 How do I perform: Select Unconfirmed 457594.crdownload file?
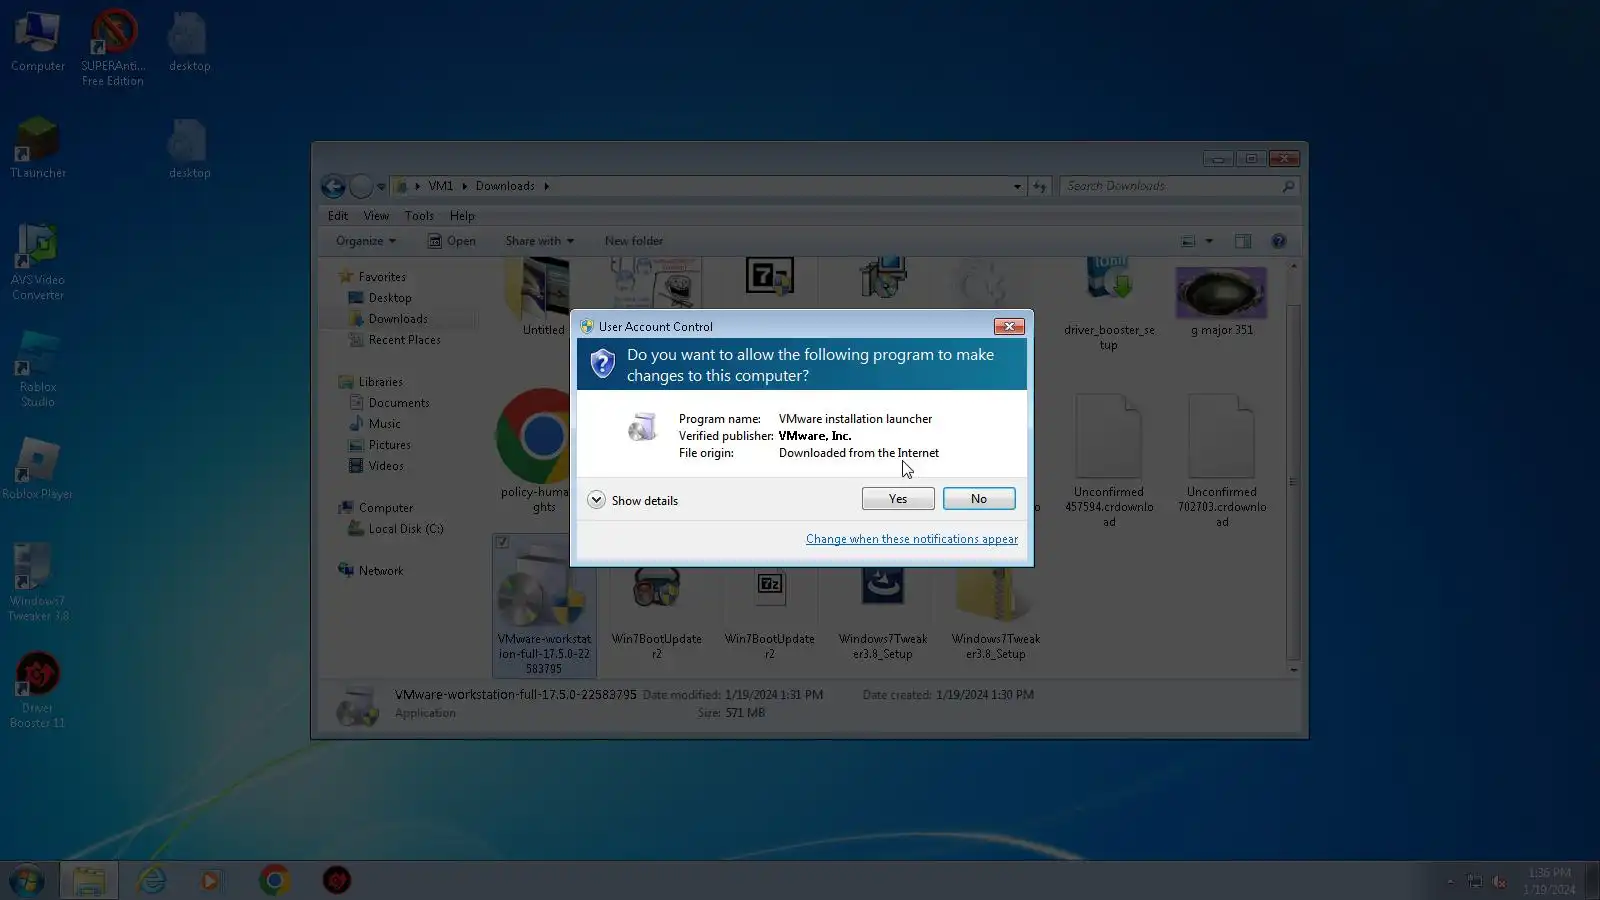pos(1109,461)
